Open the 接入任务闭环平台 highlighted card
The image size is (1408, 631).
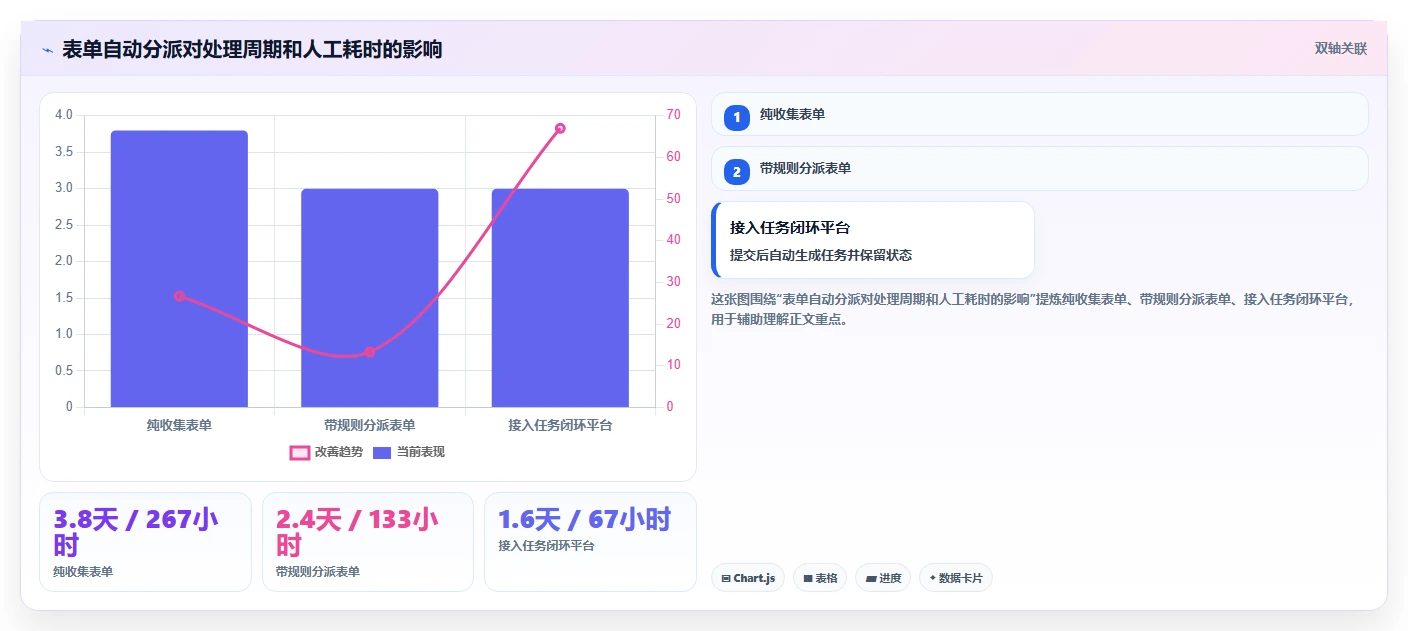point(872,240)
